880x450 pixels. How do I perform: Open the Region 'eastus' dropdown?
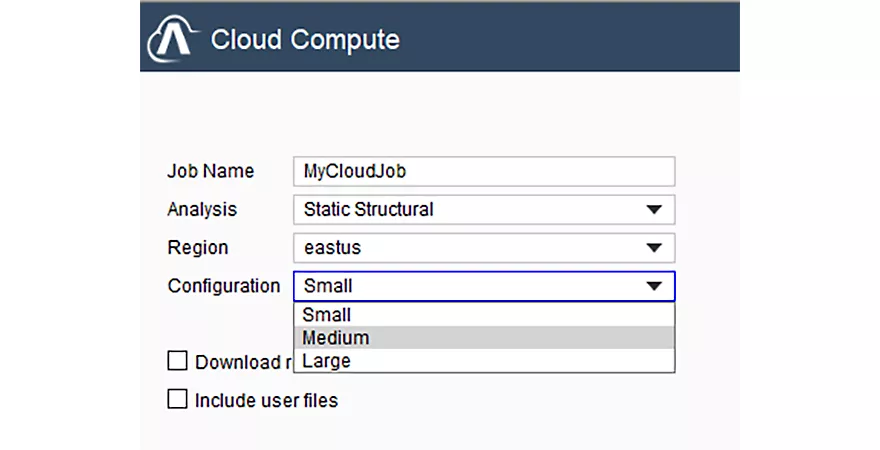click(x=484, y=247)
